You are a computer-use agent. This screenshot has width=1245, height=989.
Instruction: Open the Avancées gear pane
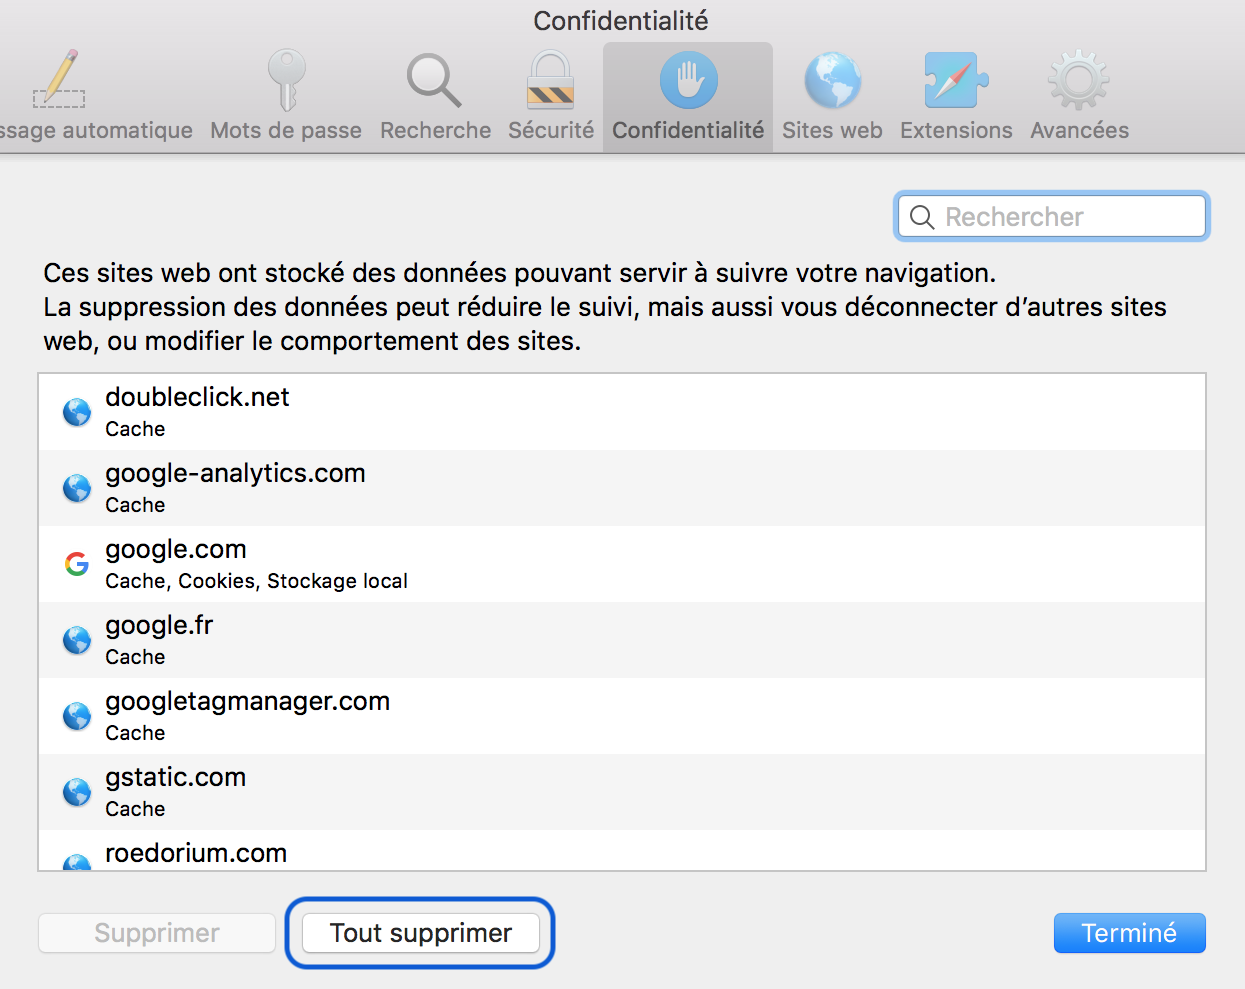coord(1079,81)
